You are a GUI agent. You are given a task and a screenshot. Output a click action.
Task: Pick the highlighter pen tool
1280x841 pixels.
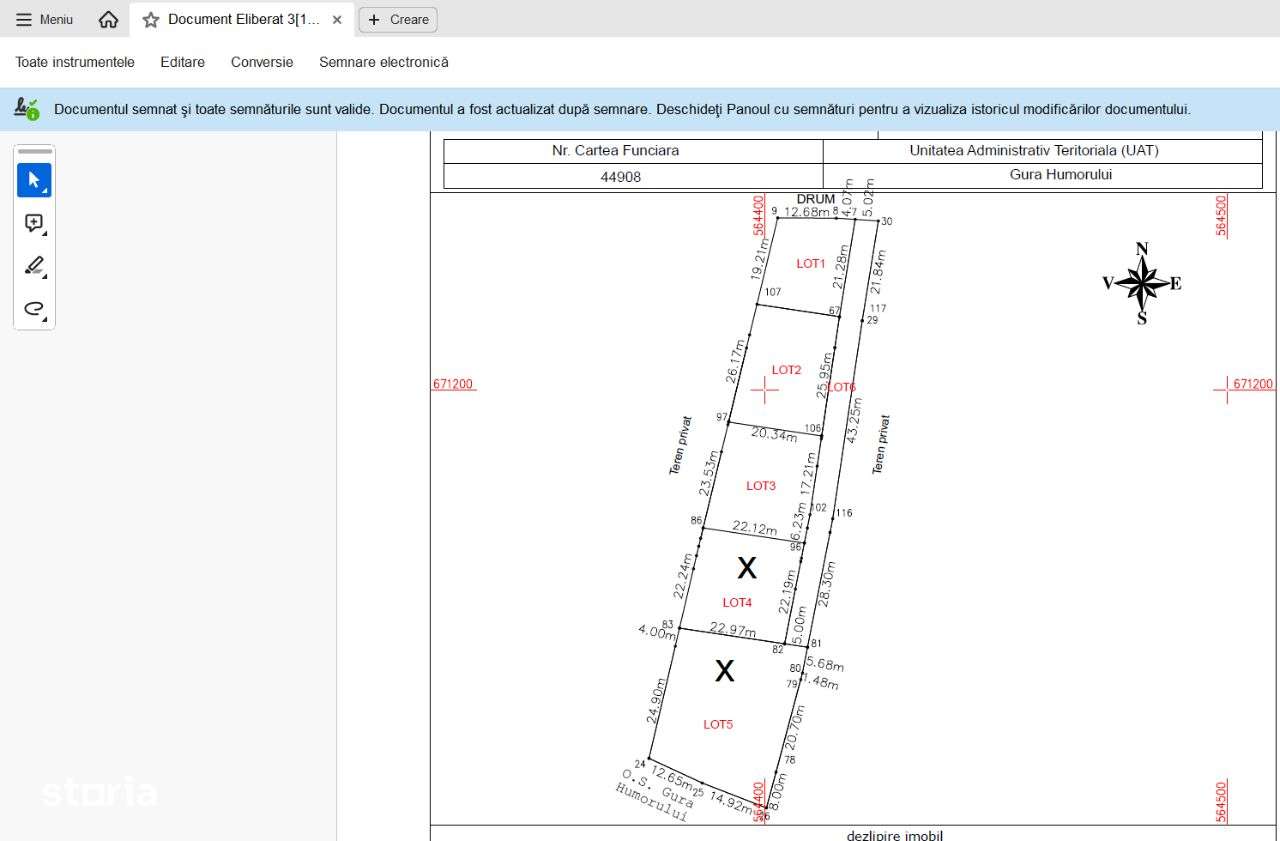34,266
